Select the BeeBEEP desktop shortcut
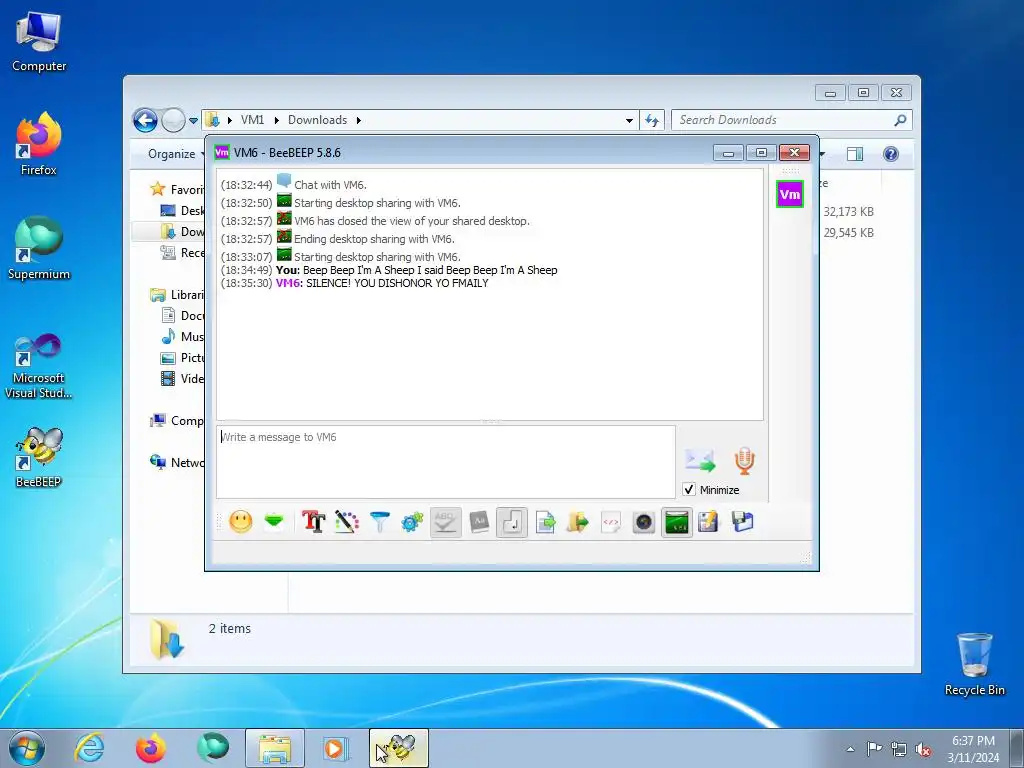The image size is (1024, 768). pyautogui.click(x=39, y=457)
